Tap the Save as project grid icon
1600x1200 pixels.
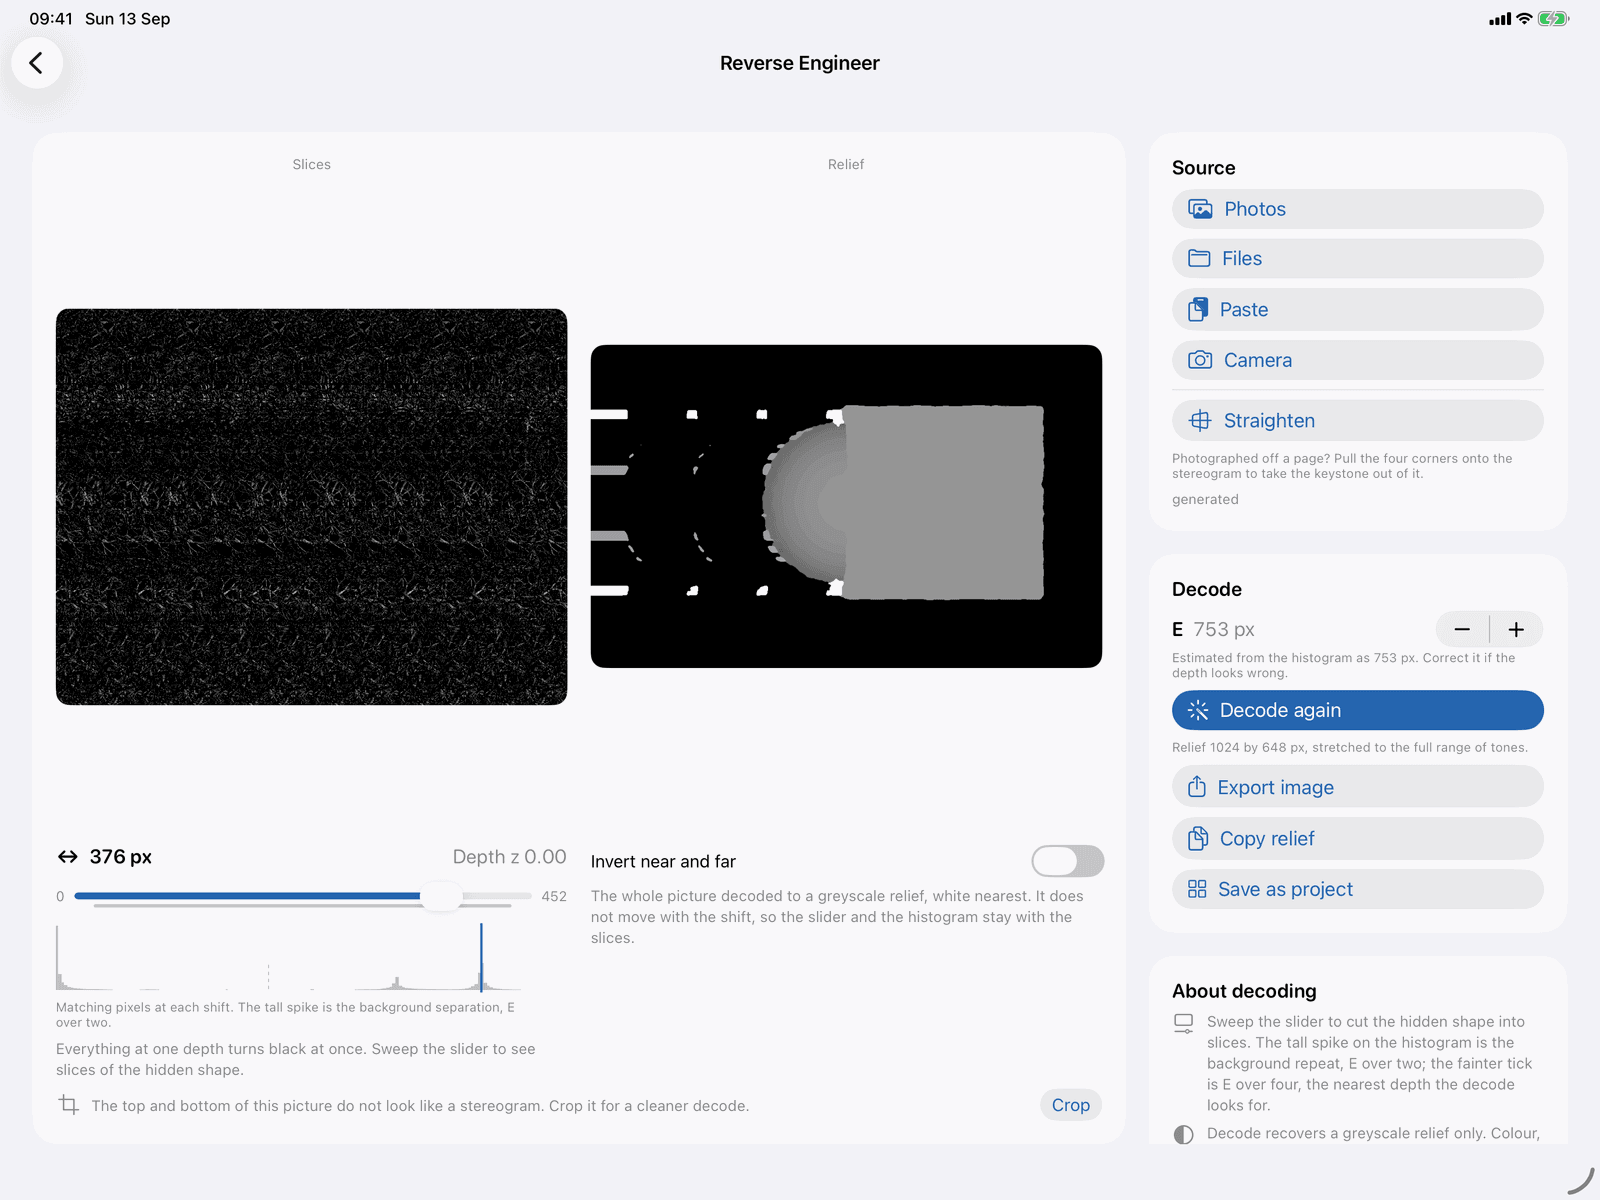1197,889
